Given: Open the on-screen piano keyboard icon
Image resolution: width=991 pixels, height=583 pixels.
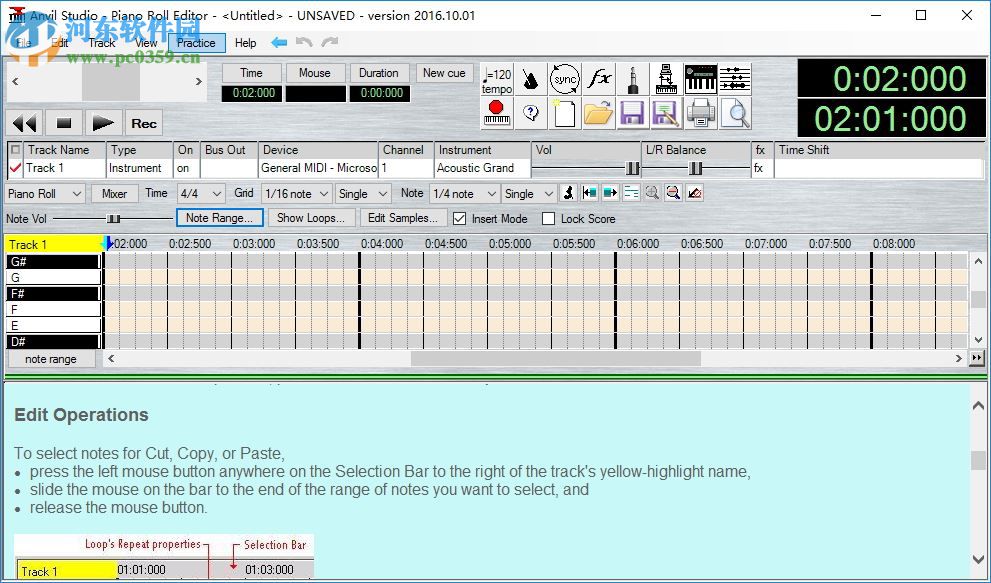Looking at the screenshot, I should [700, 79].
